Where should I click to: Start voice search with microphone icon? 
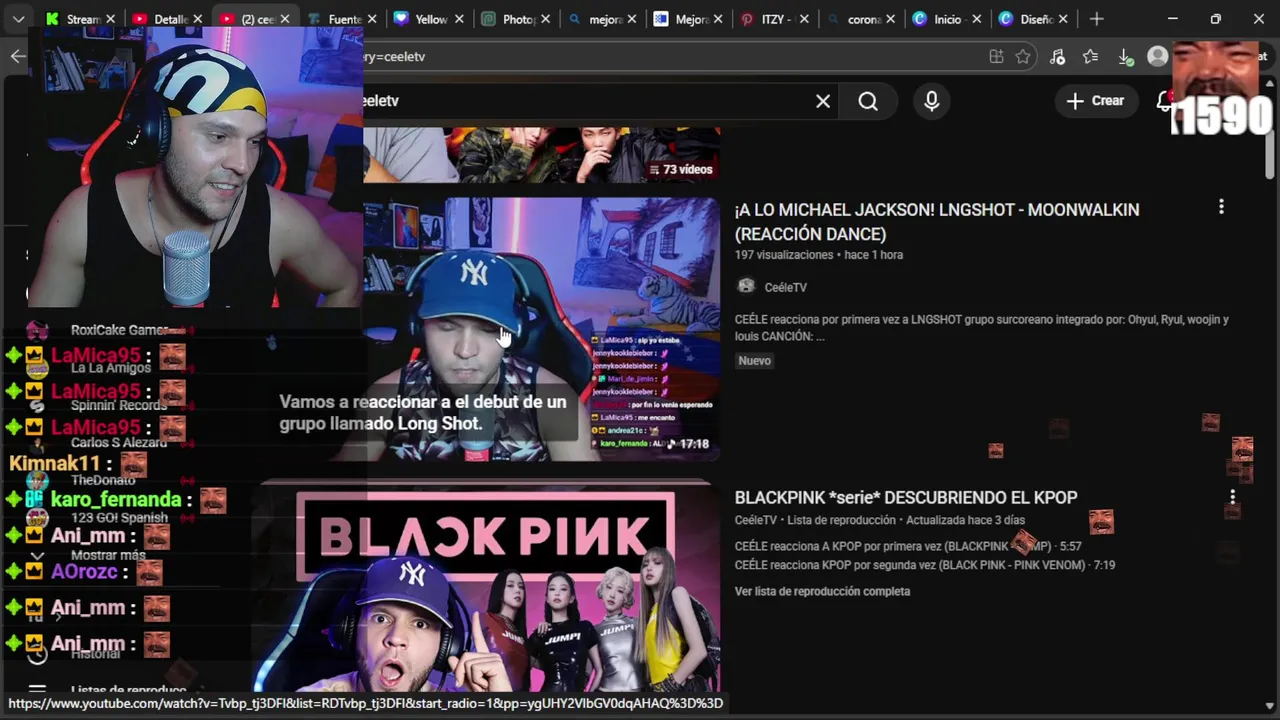pyautogui.click(x=932, y=101)
